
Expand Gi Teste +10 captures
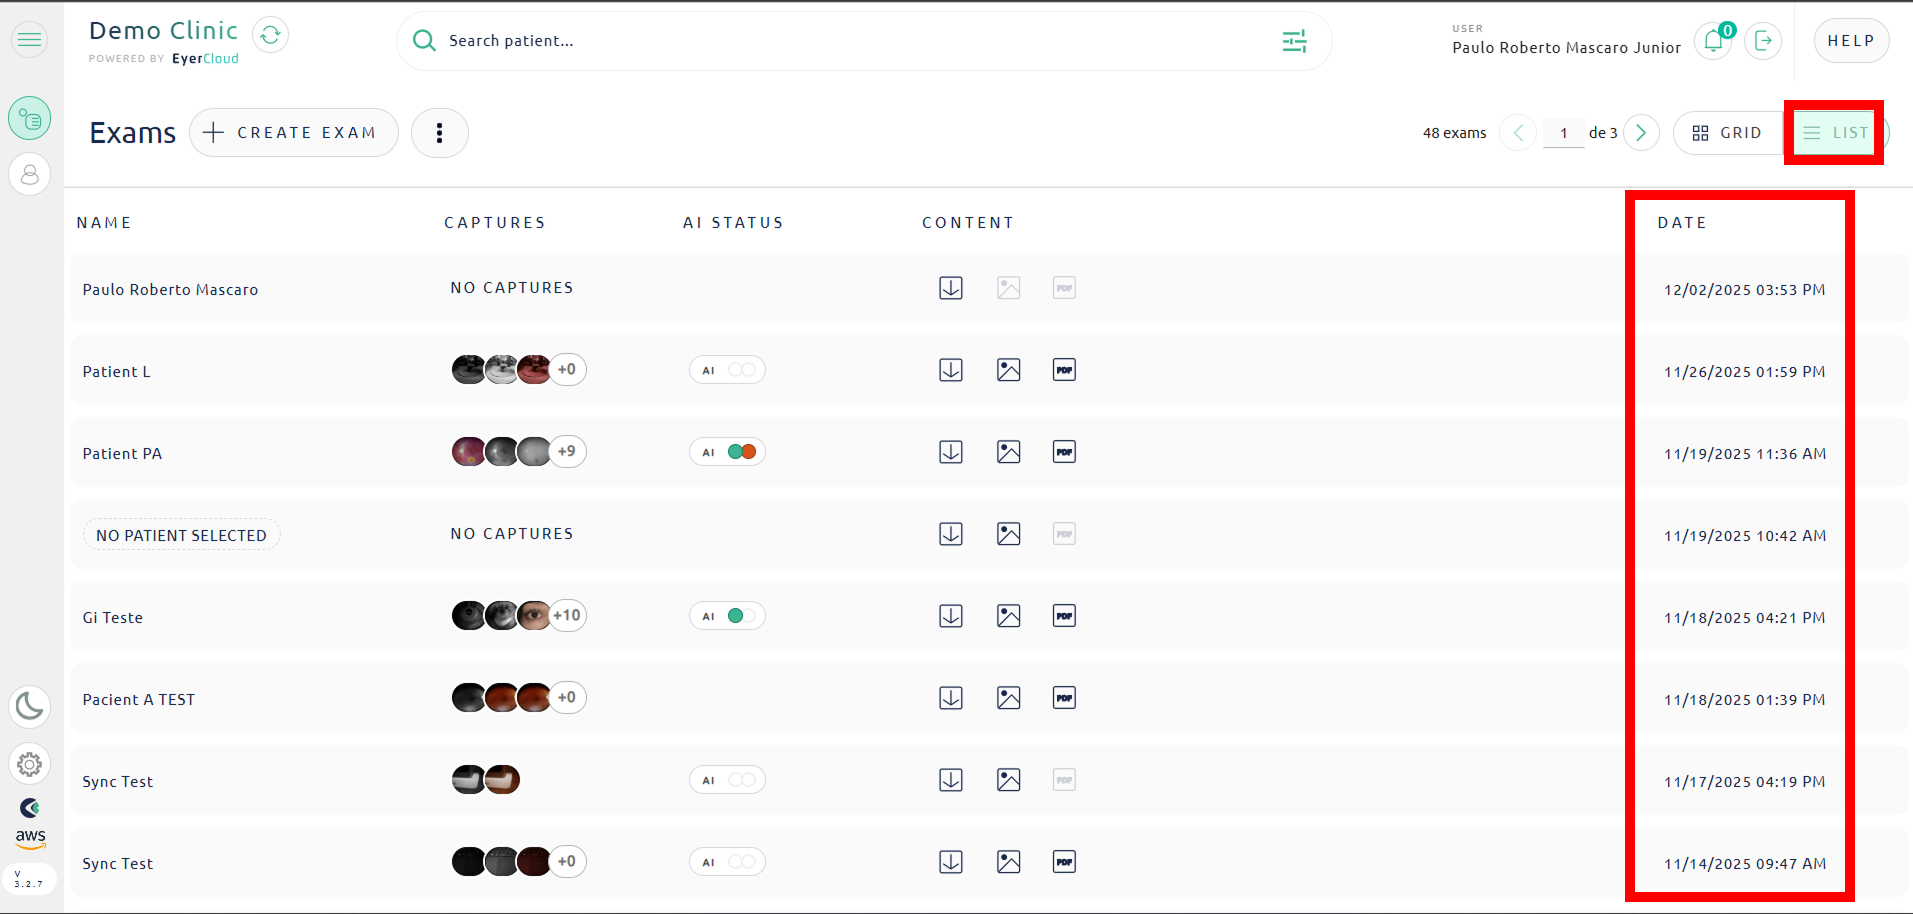point(567,616)
